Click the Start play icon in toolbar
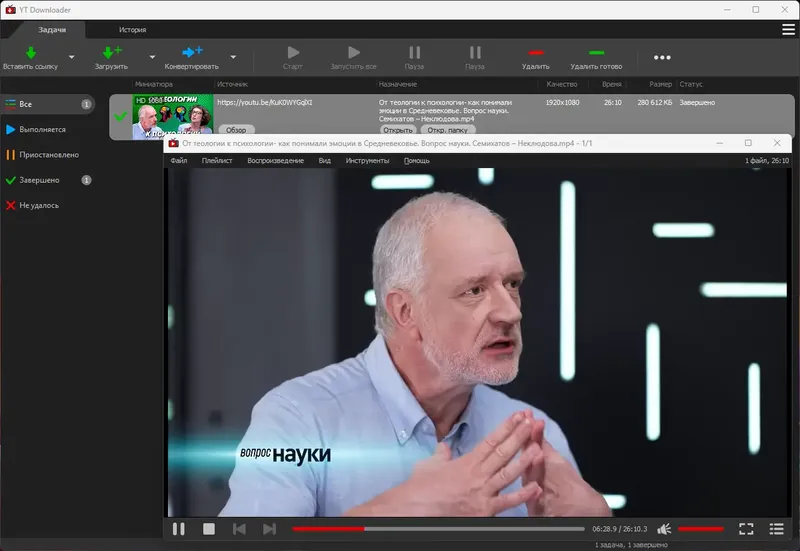 point(293,52)
